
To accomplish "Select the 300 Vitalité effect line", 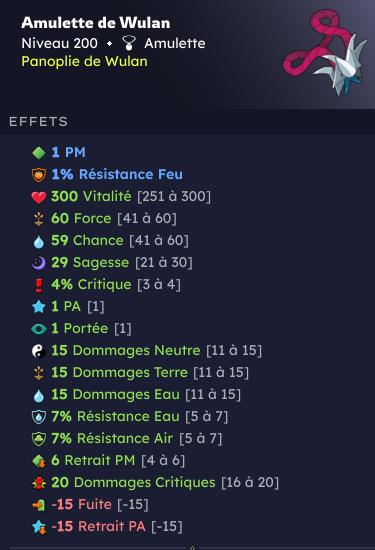I will click(121, 197).
